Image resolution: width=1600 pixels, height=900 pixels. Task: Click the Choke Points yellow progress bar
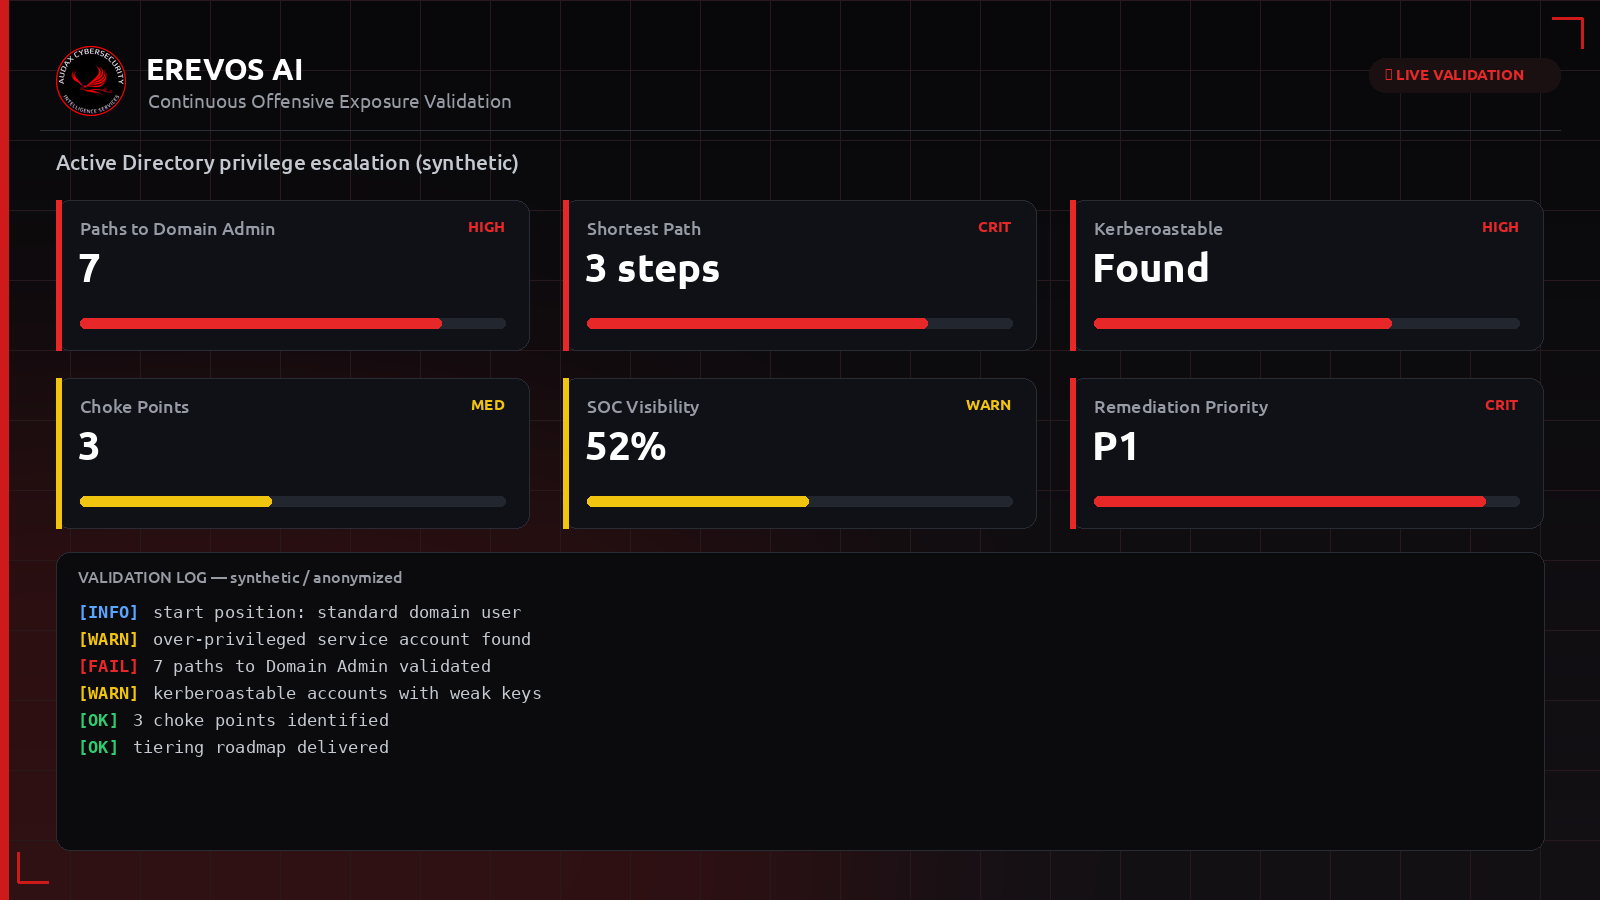pyautogui.click(x=293, y=502)
